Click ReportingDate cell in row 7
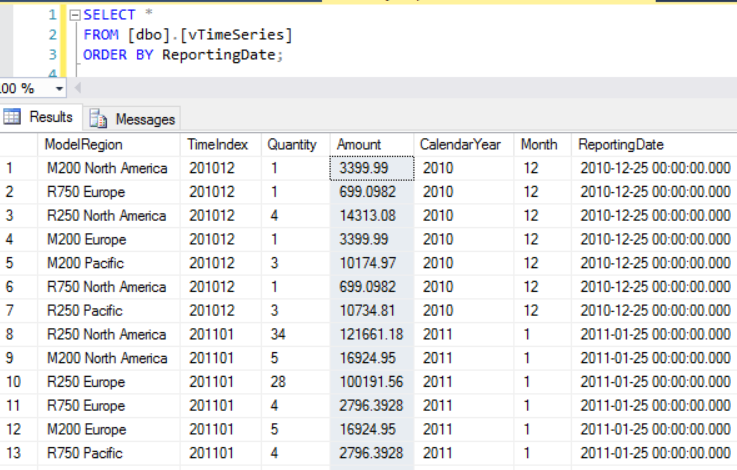737x470 pixels. click(654, 311)
